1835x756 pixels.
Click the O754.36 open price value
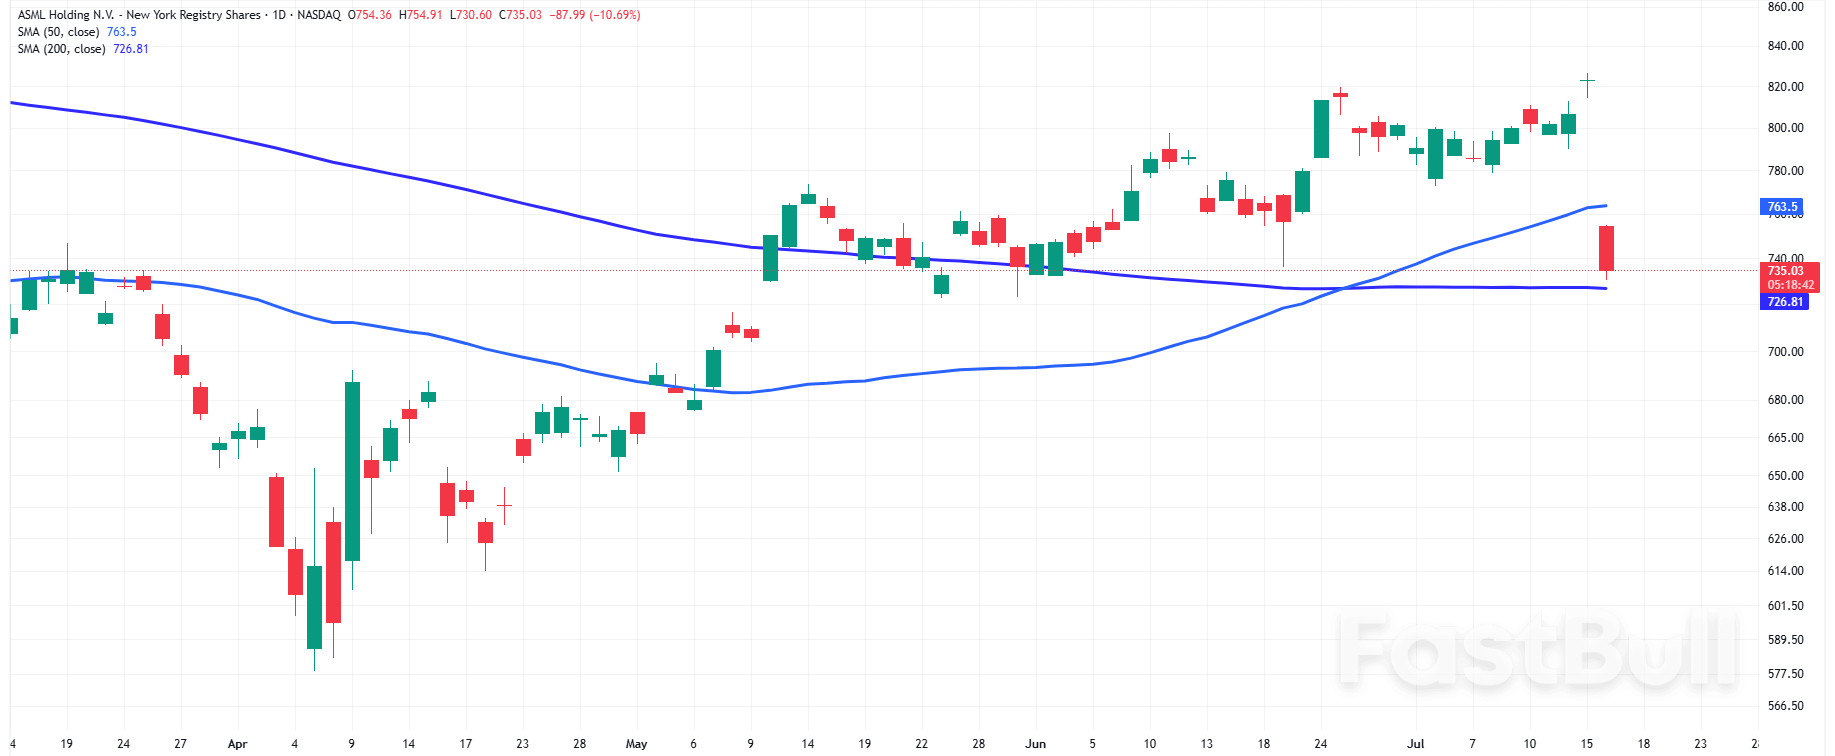[x=369, y=15]
